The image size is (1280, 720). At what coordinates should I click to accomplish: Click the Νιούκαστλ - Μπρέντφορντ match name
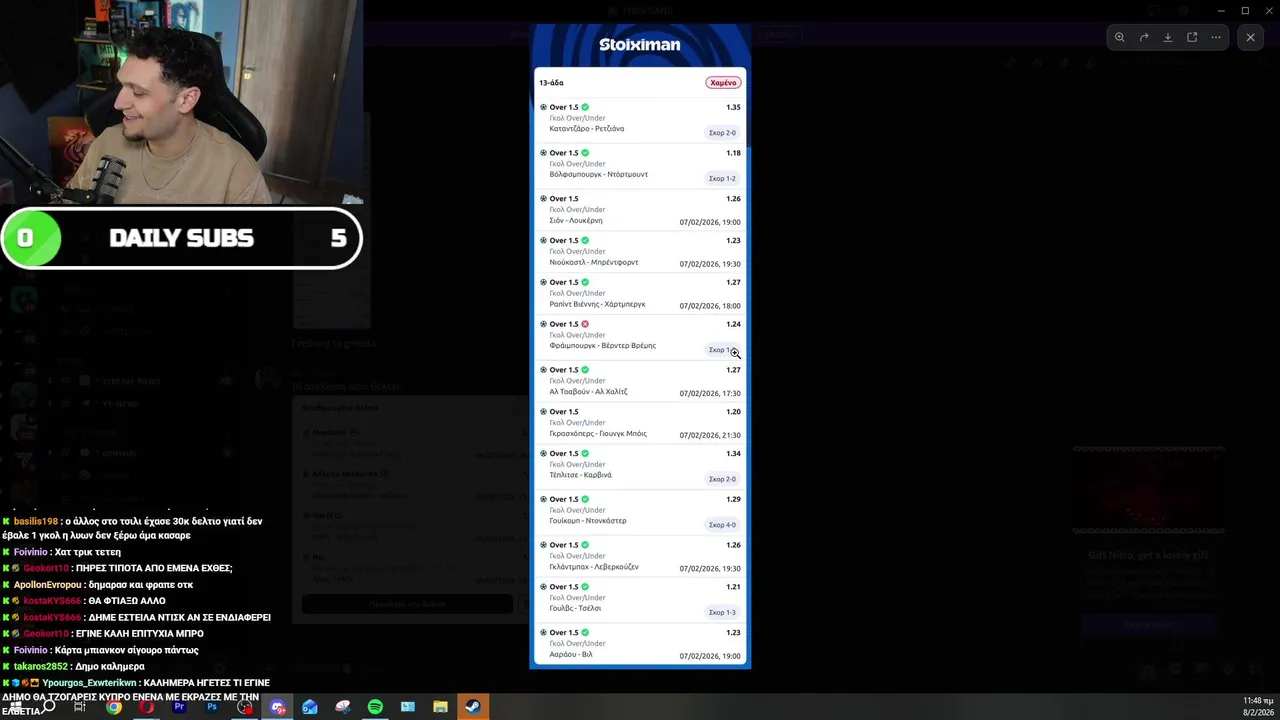coord(594,263)
